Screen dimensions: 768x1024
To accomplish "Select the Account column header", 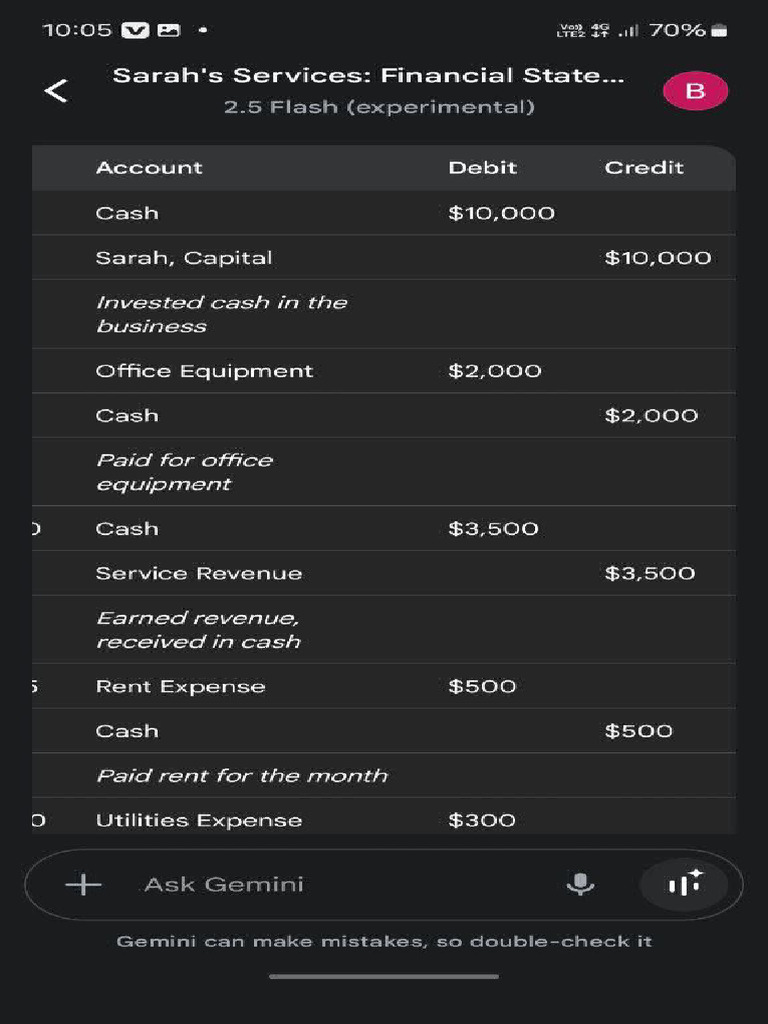I will coord(149,168).
